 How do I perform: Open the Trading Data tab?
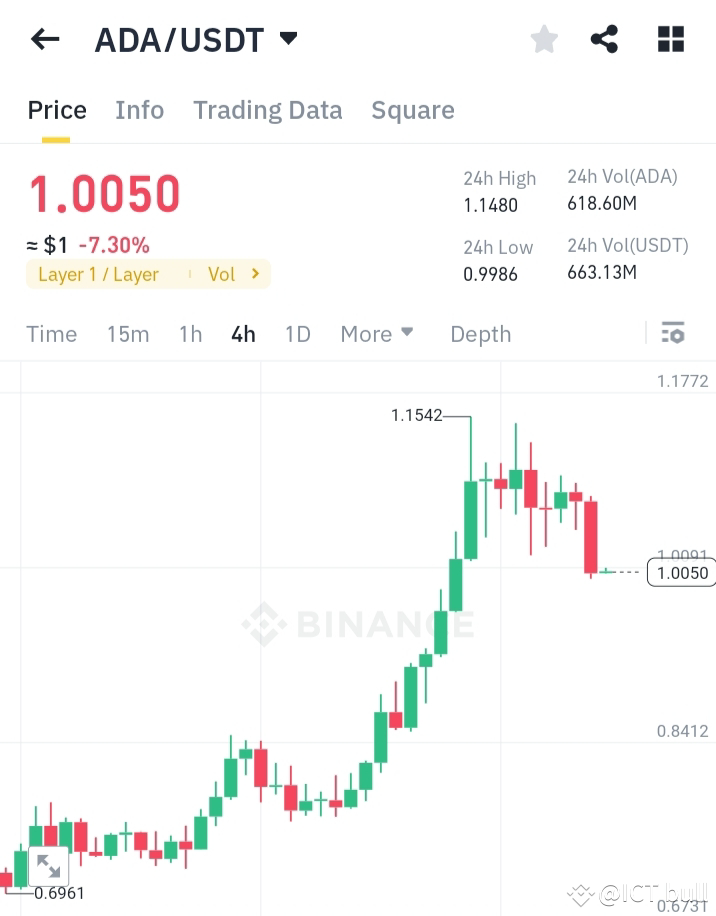pyautogui.click(x=267, y=110)
